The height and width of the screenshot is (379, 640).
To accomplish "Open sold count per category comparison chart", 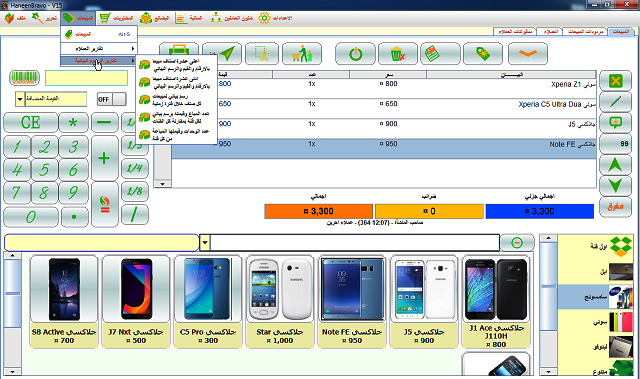I will pos(176,117).
